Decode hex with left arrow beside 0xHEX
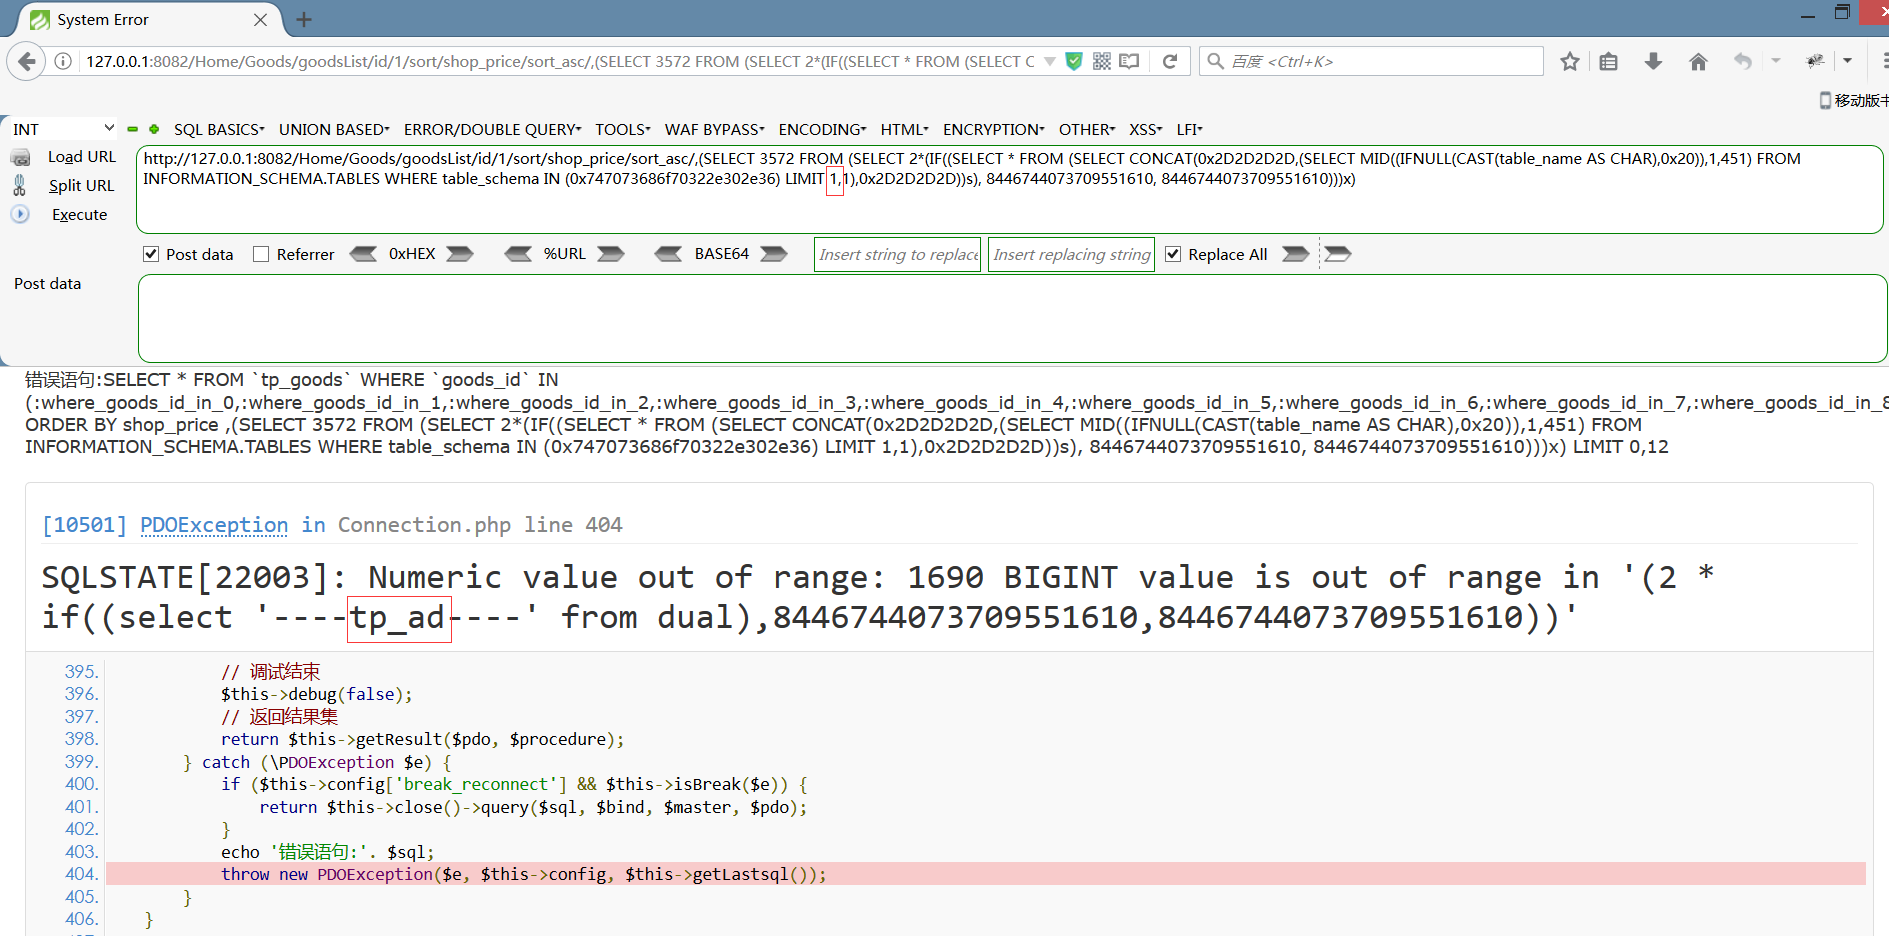The width and height of the screenshot is (1889, 936). coord(363,254)
